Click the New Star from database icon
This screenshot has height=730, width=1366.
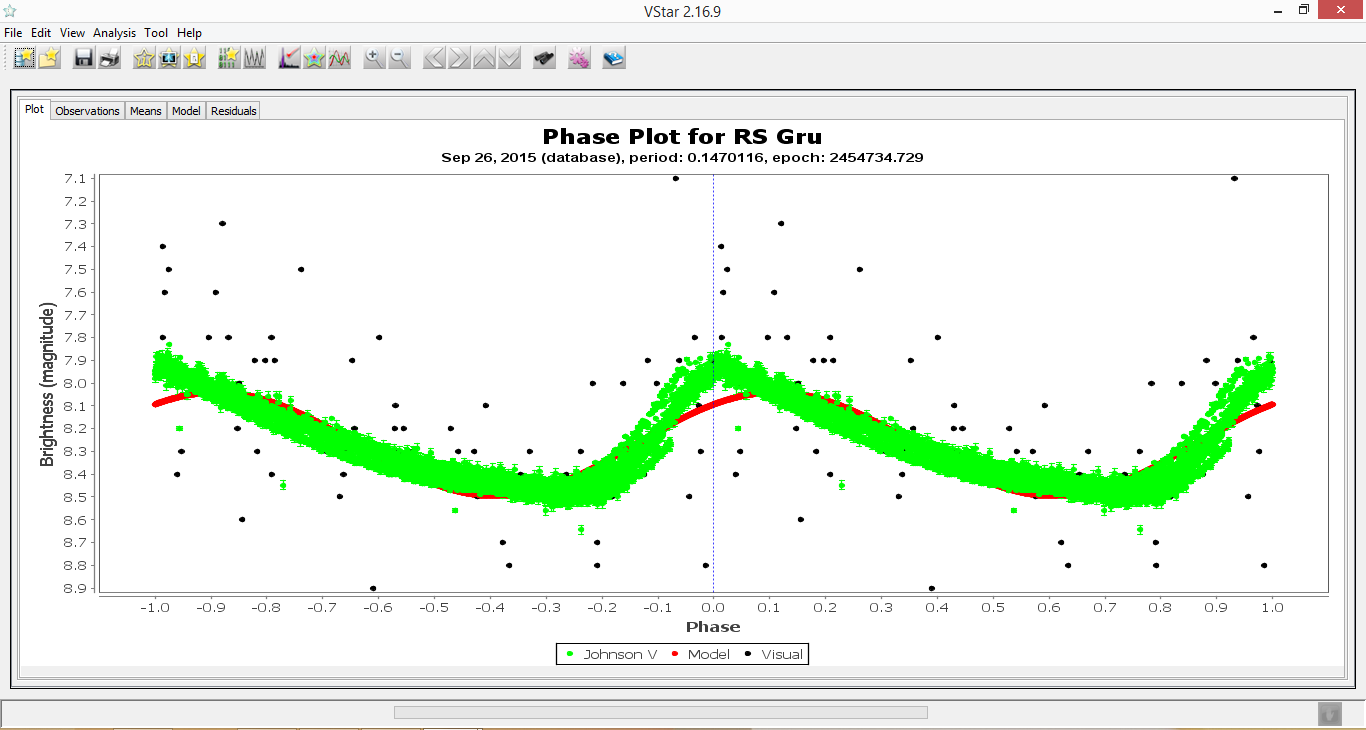tap(24, 59)
